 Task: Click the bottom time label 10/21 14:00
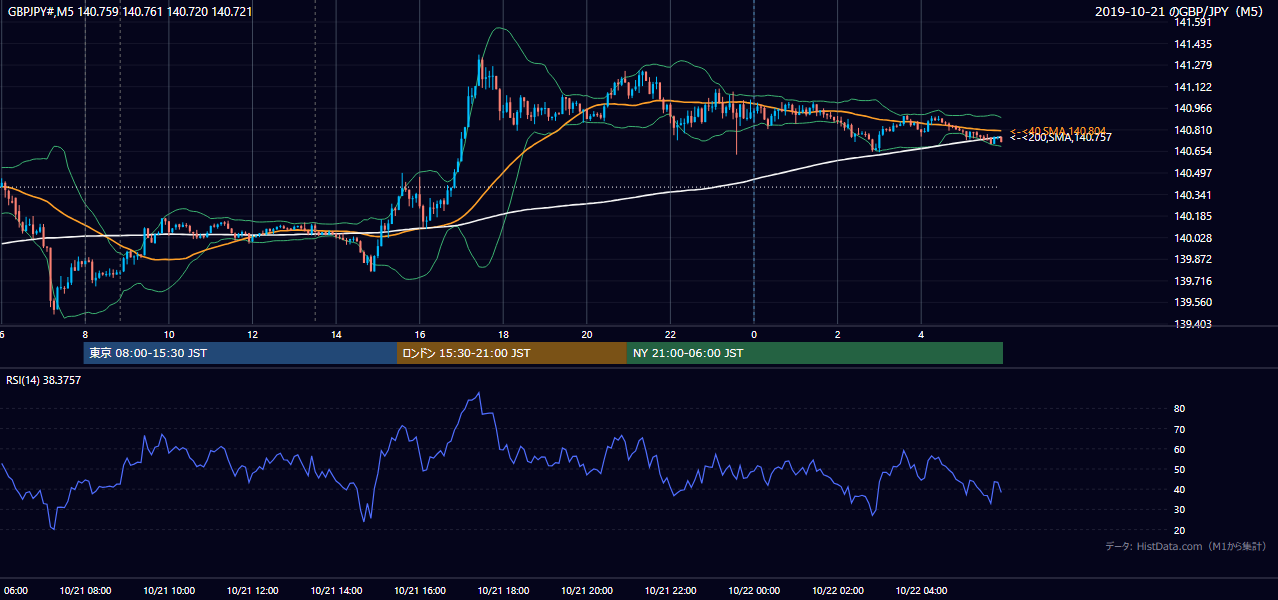click(336, 591)
